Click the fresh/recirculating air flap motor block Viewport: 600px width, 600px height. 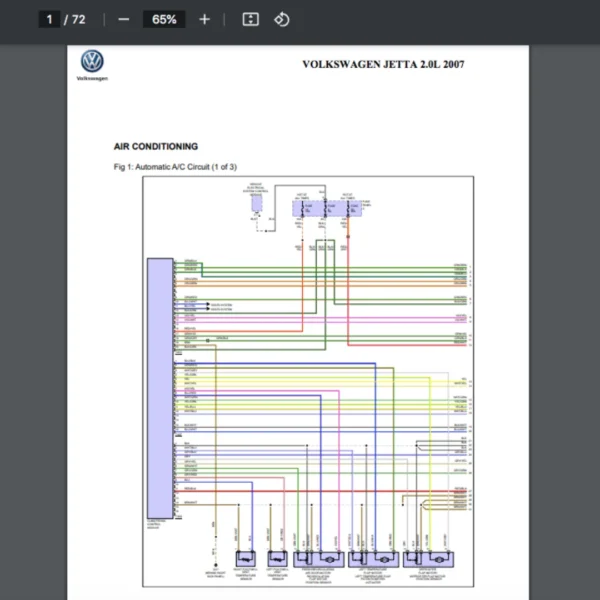tap(319, 560)
